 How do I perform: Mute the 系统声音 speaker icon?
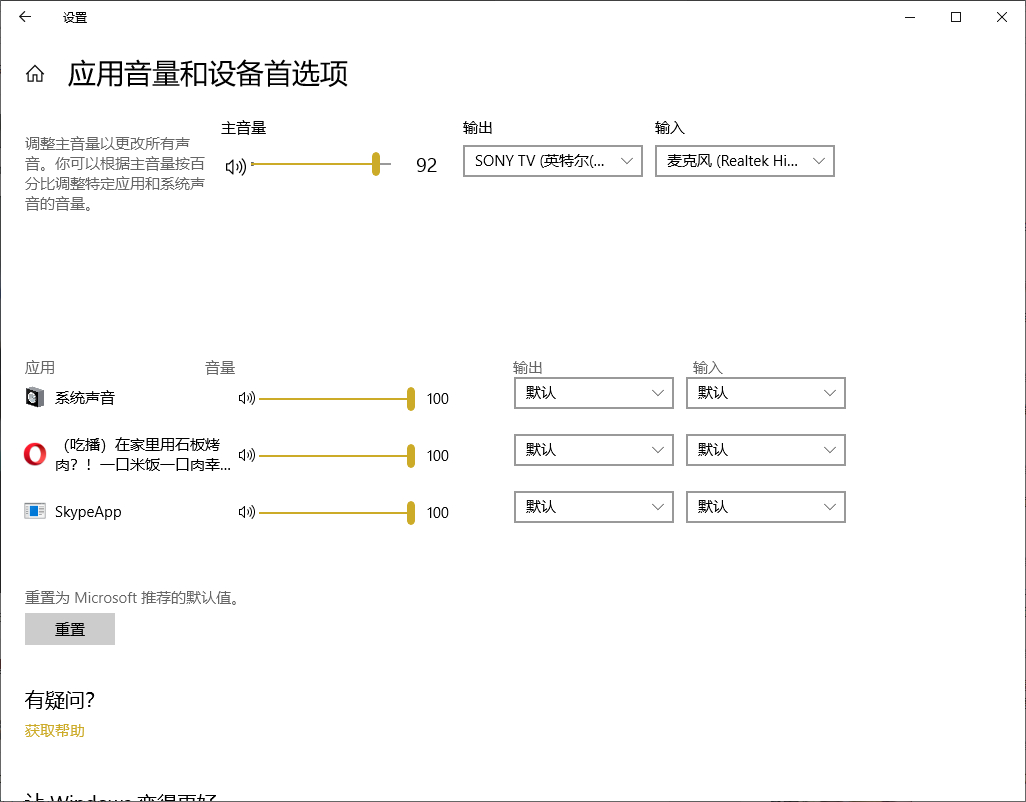pos(247,398)
